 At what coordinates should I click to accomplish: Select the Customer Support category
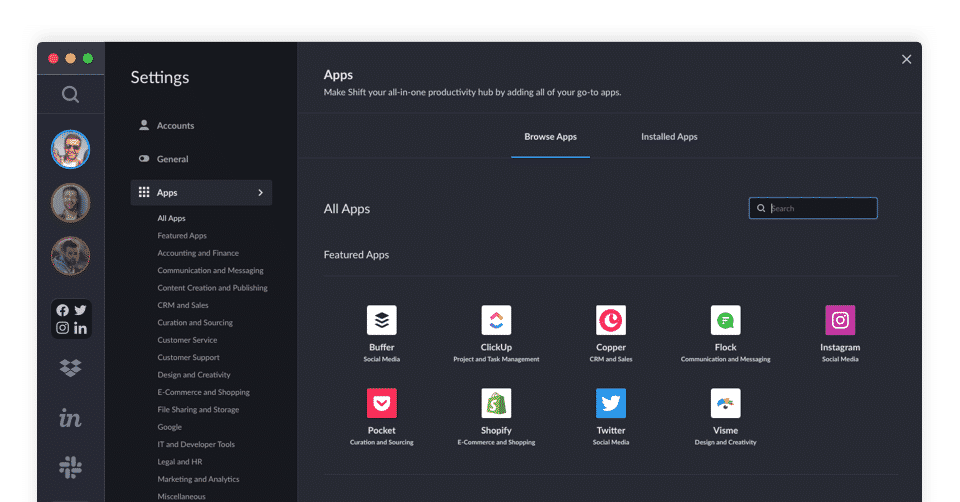188,358
